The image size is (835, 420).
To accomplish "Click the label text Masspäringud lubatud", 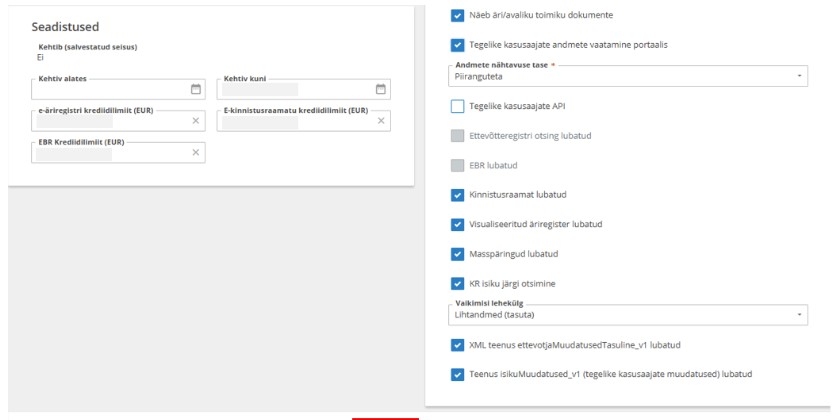I will pyautogui.click(x=514, y=254).
